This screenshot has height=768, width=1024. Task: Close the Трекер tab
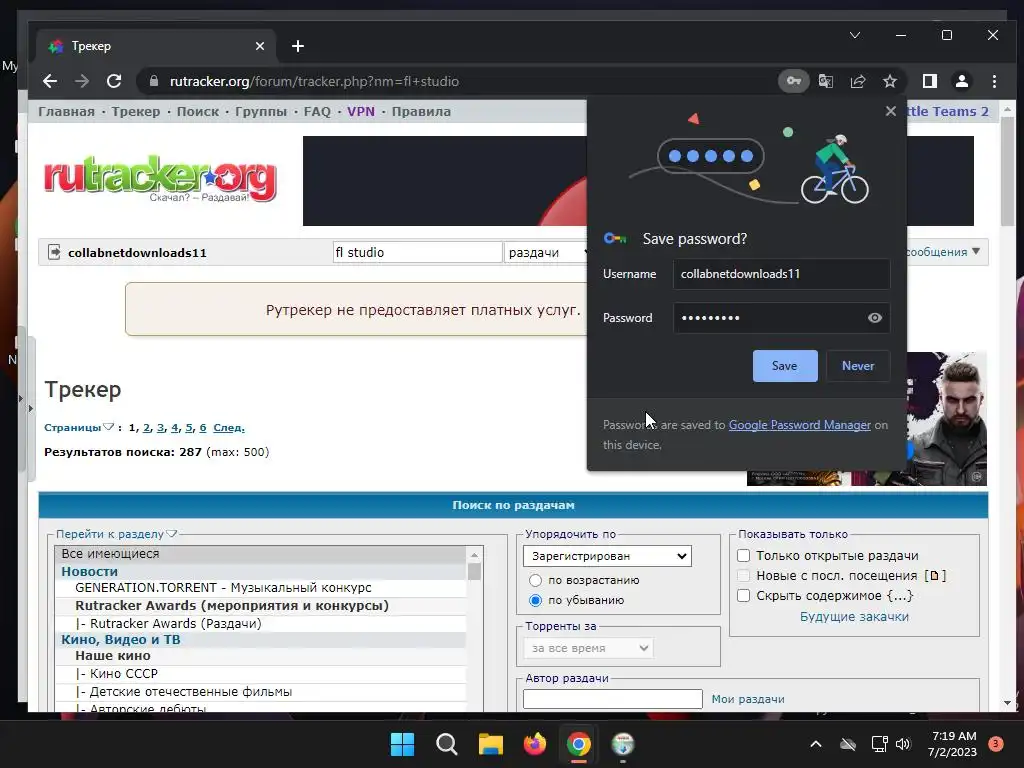click(x=260, y=46)
